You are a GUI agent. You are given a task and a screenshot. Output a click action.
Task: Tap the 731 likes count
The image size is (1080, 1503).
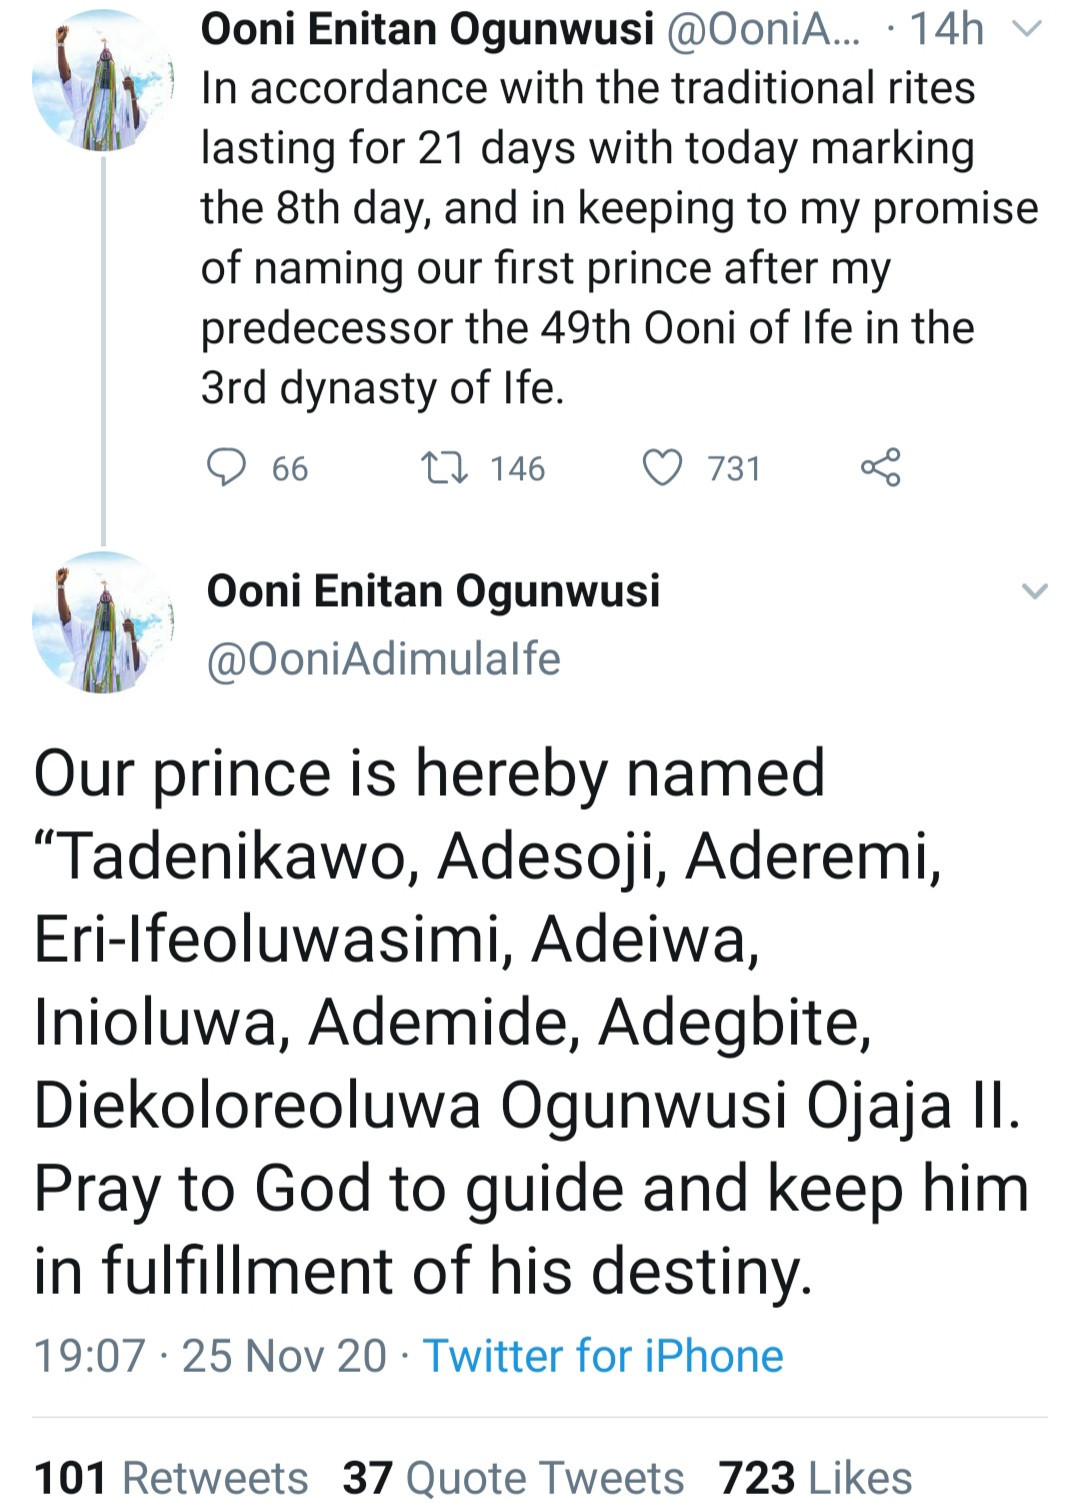click(x=734, y=469)
